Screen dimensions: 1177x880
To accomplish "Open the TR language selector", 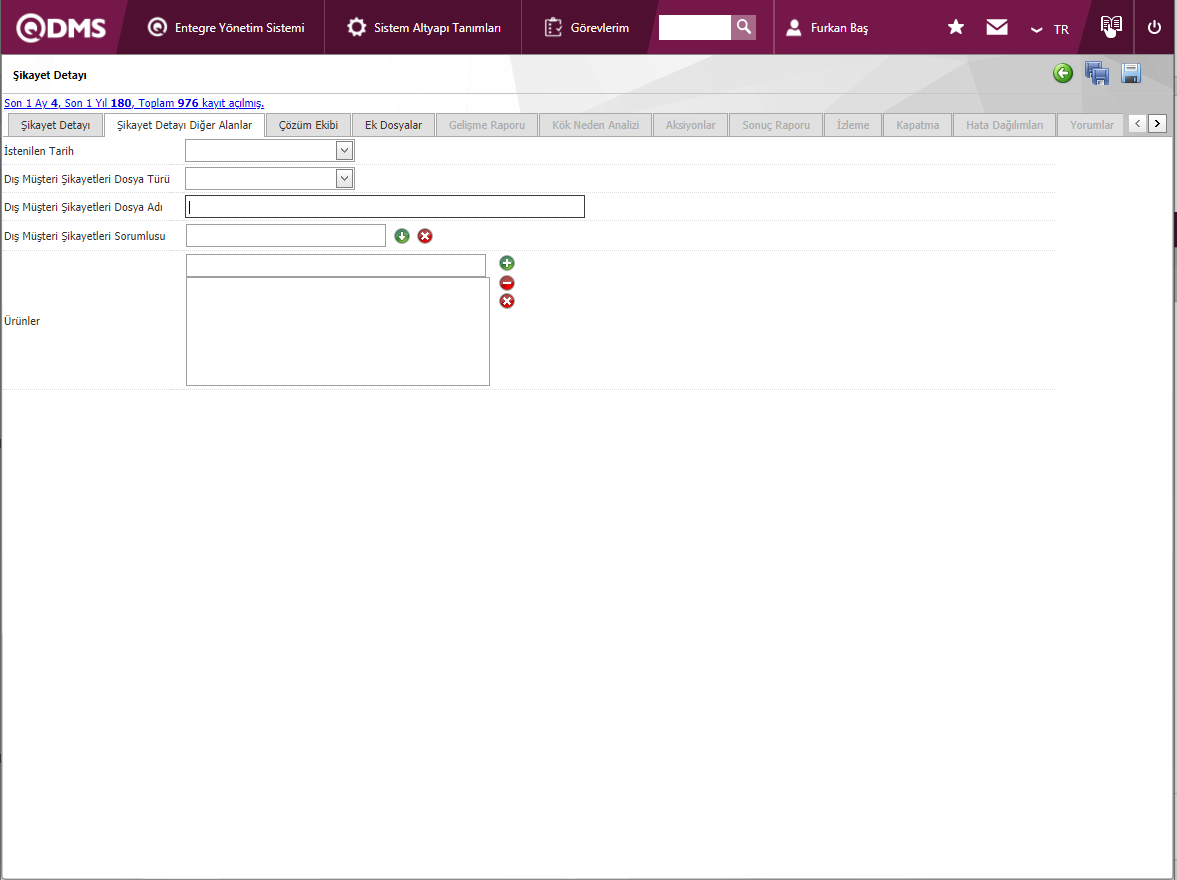I will click(1051, 29).
